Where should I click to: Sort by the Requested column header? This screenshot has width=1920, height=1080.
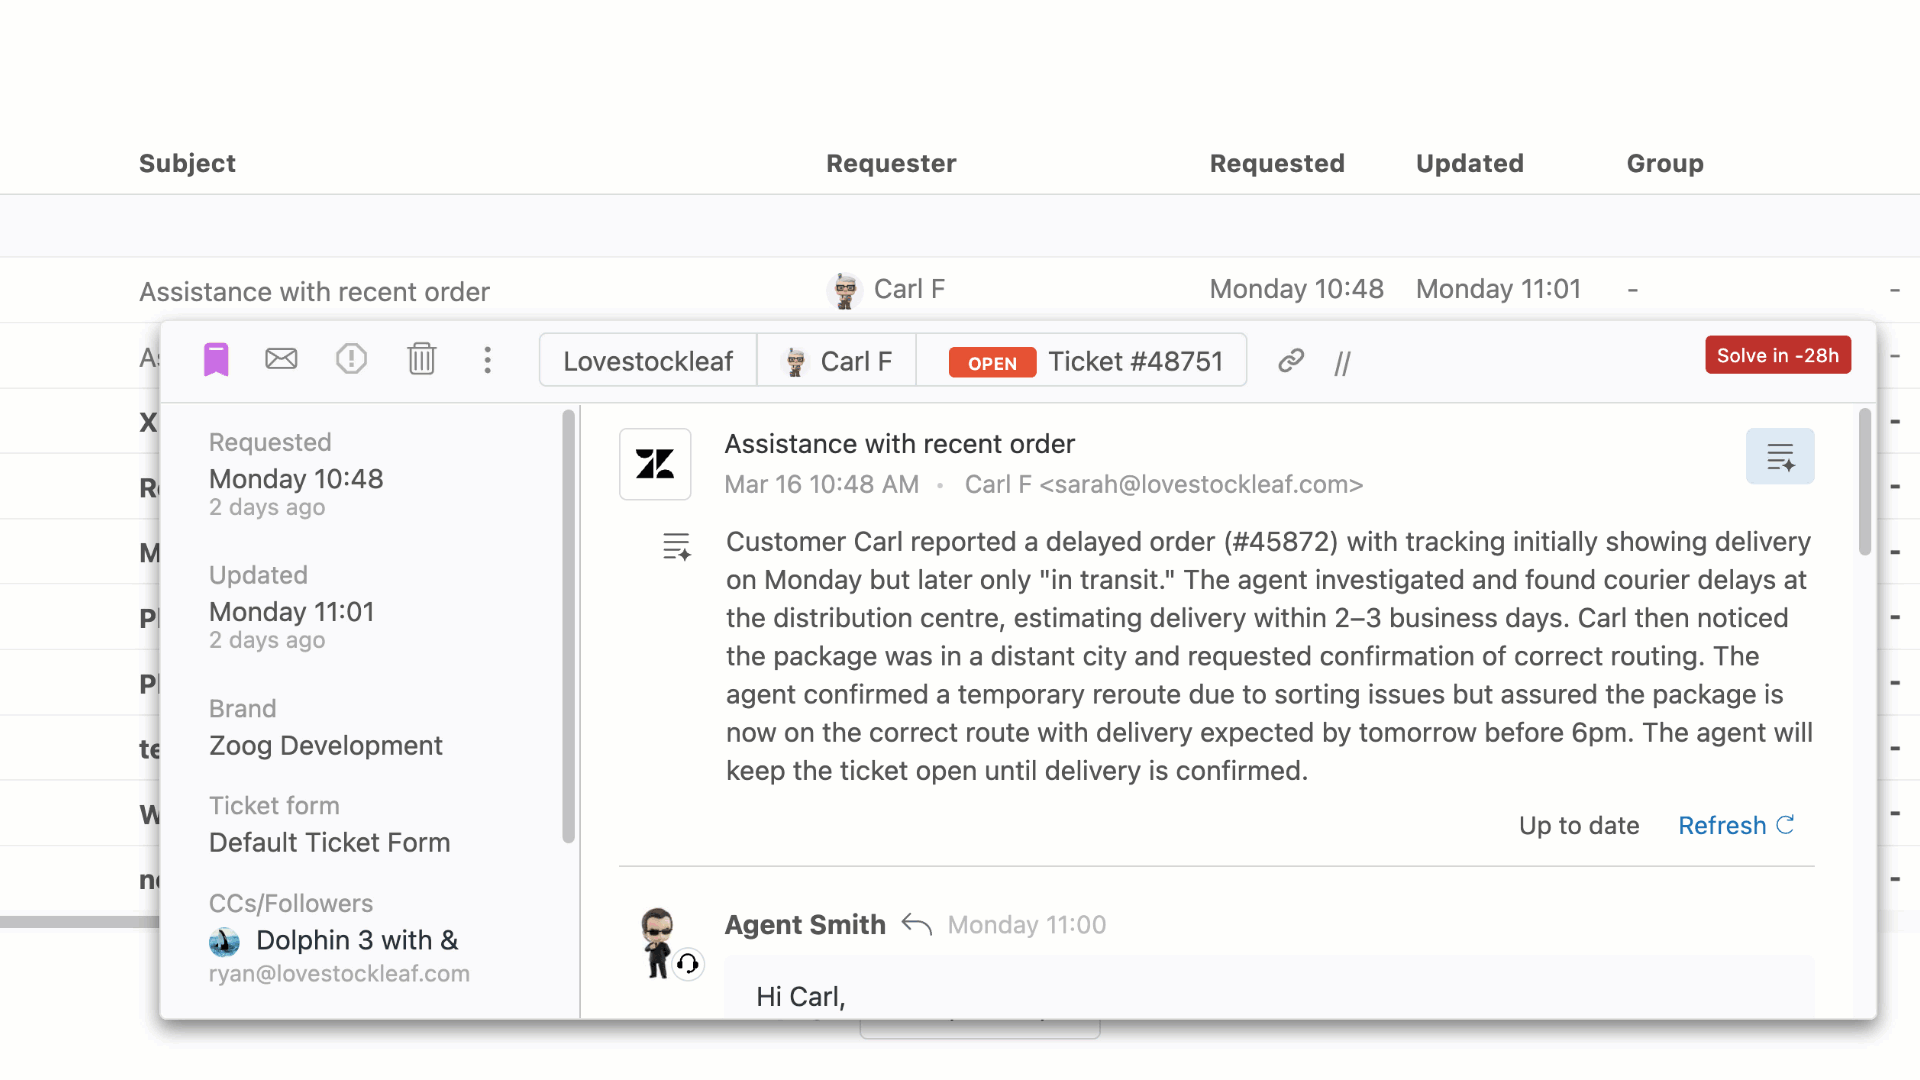tap(1276, 163)
